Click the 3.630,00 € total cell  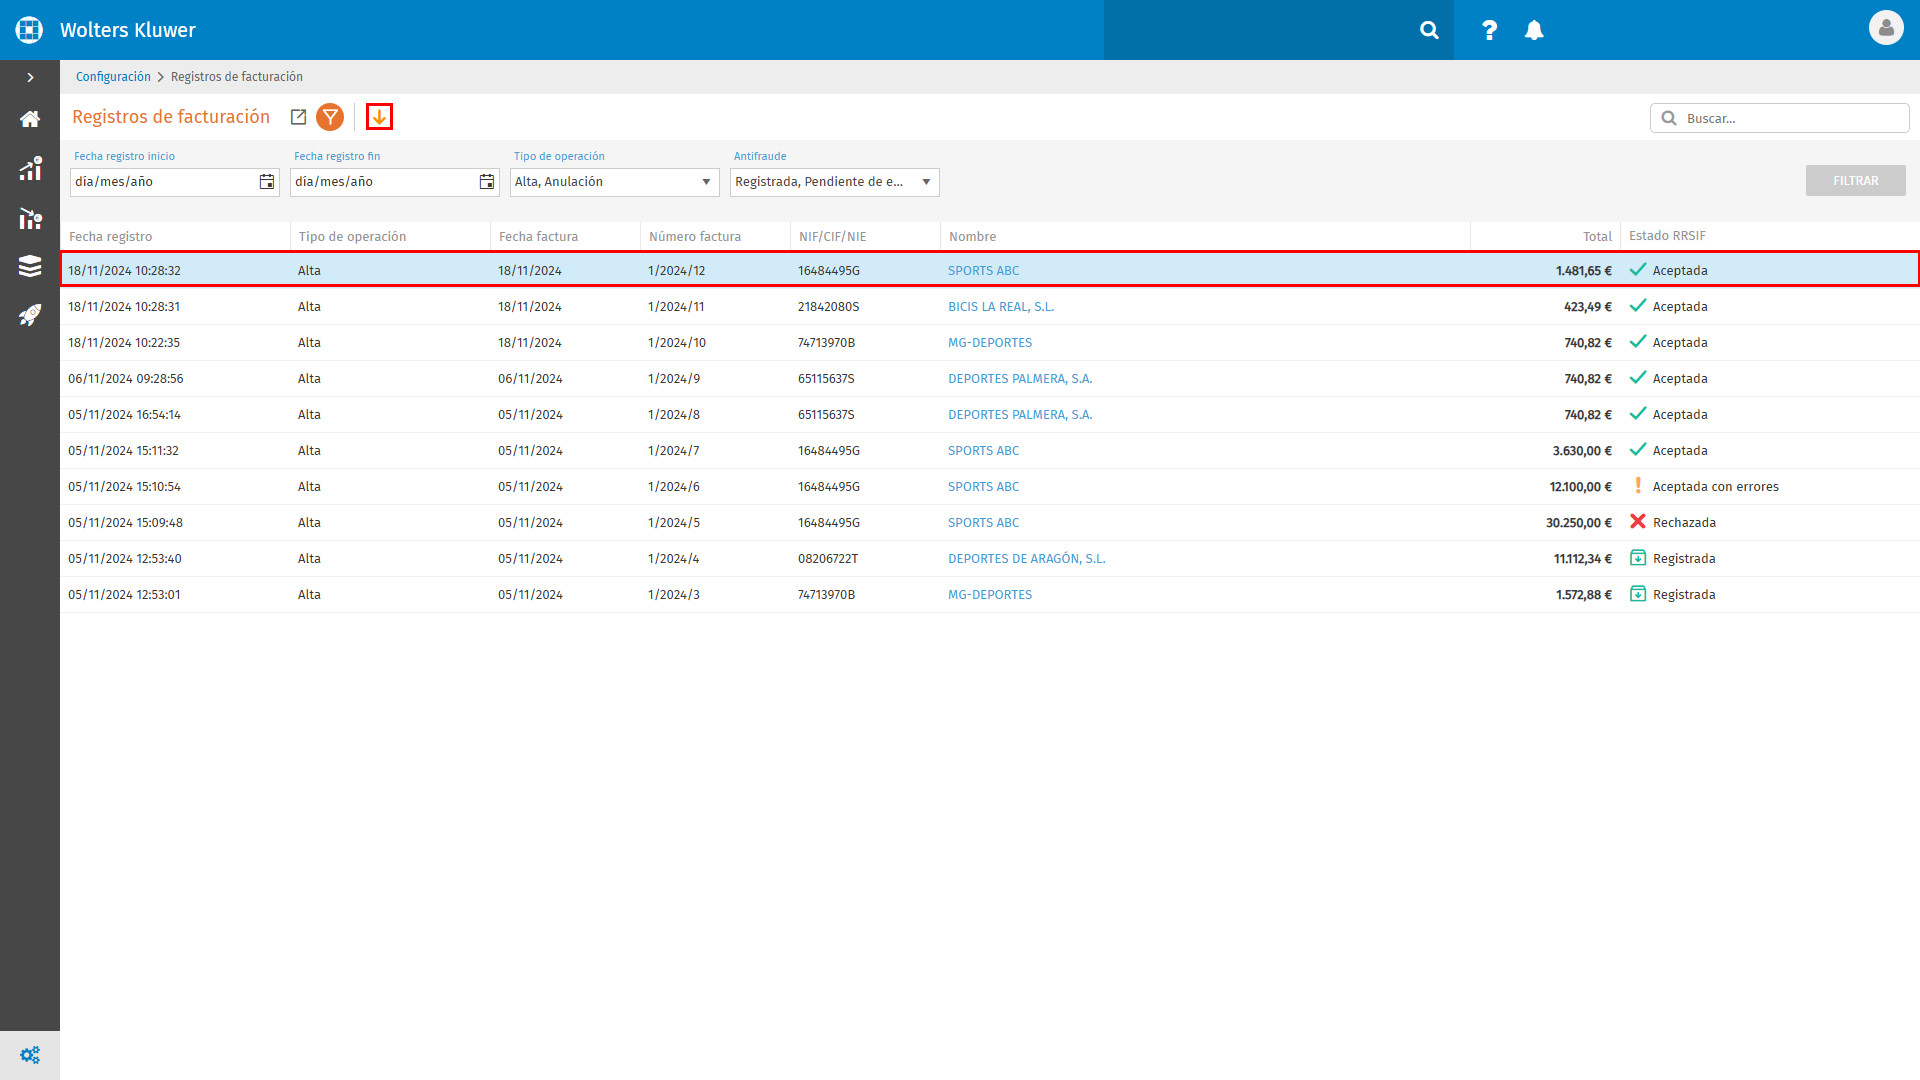click(1582, 451)
